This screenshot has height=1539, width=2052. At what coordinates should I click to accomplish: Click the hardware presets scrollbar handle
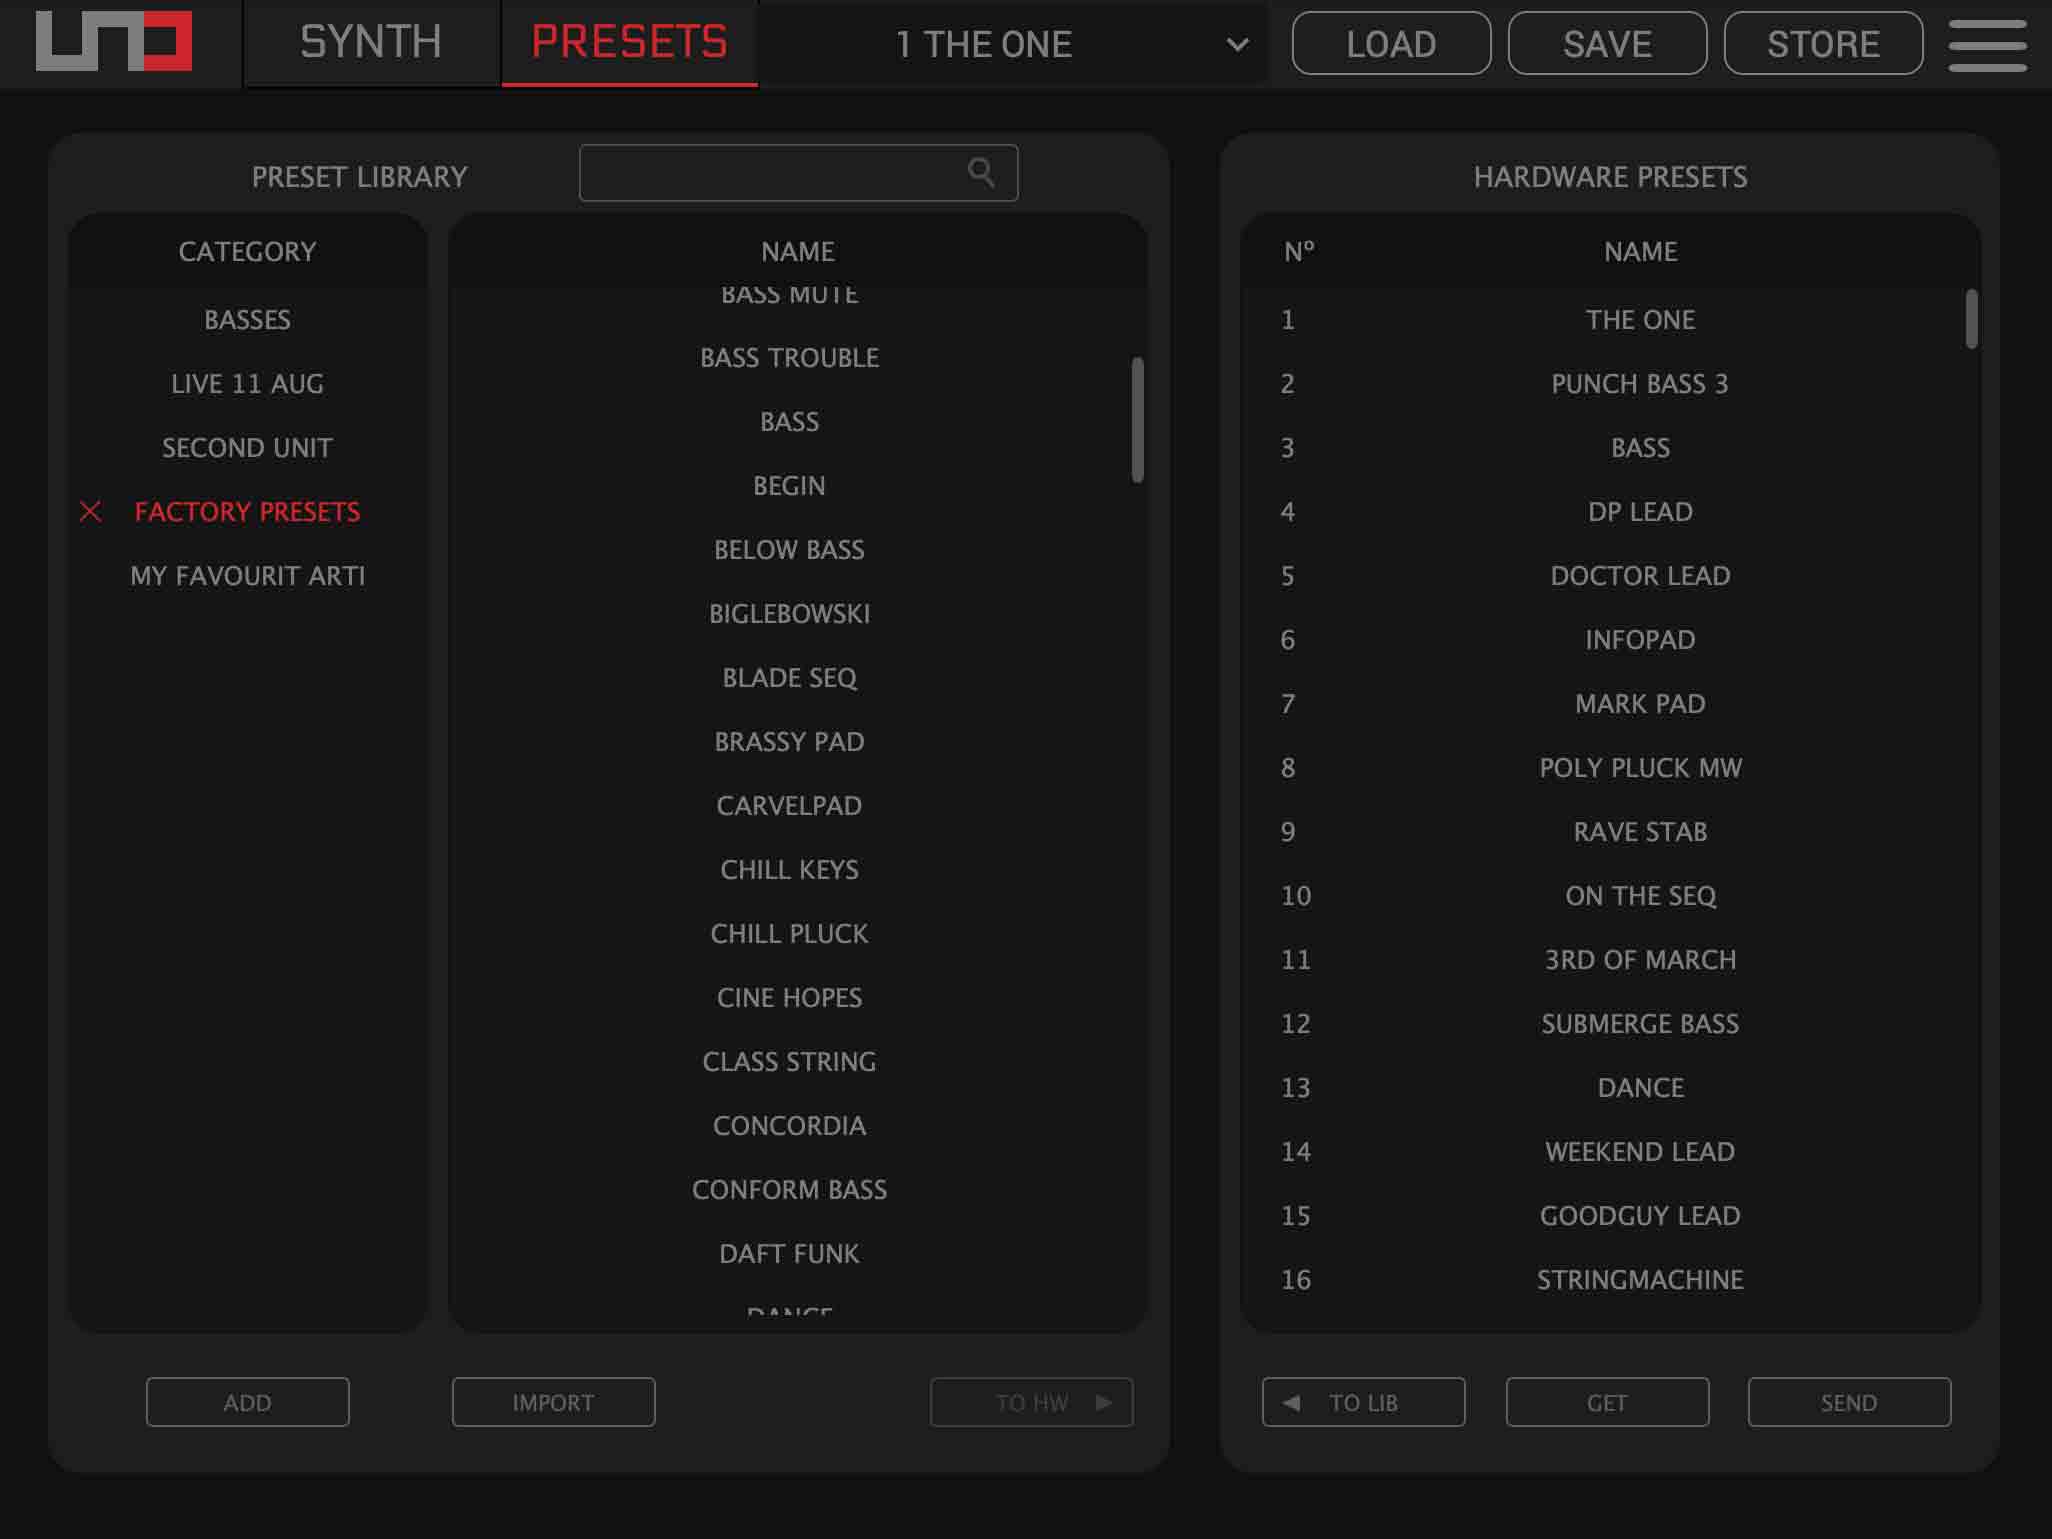pyautogui.click(x=1971, y=319)
